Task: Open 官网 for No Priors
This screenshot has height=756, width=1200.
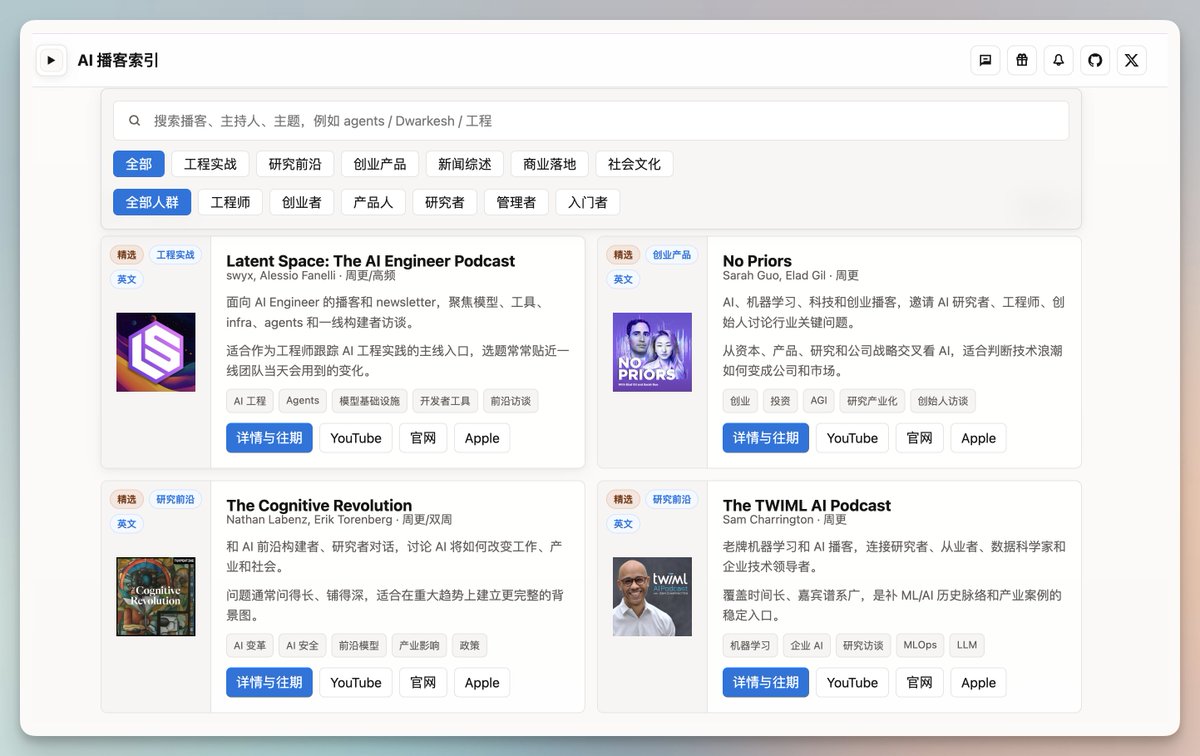Action: [920, 438]
